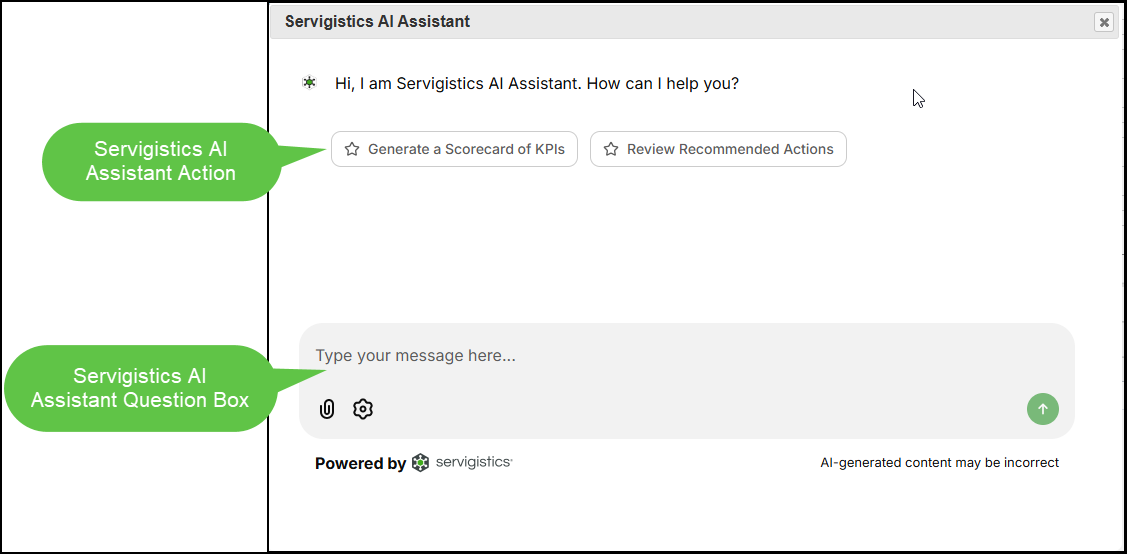The width and height of the screenshot is (1127, 554).
Task: Click the 'Powered by' label
Action: (x=360, y=463)
